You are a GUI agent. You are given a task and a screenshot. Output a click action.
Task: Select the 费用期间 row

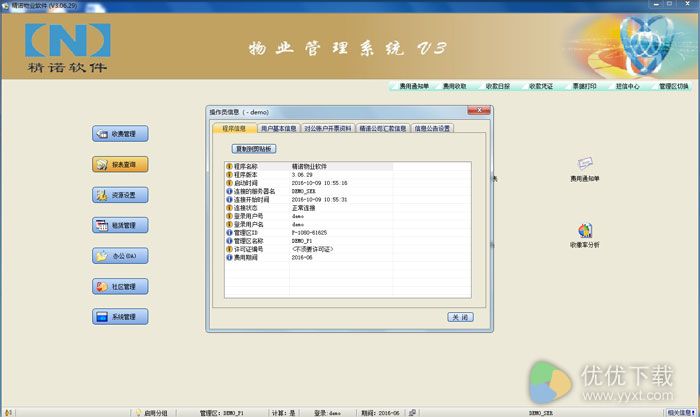pyautogui.click(x=347, y=258)
